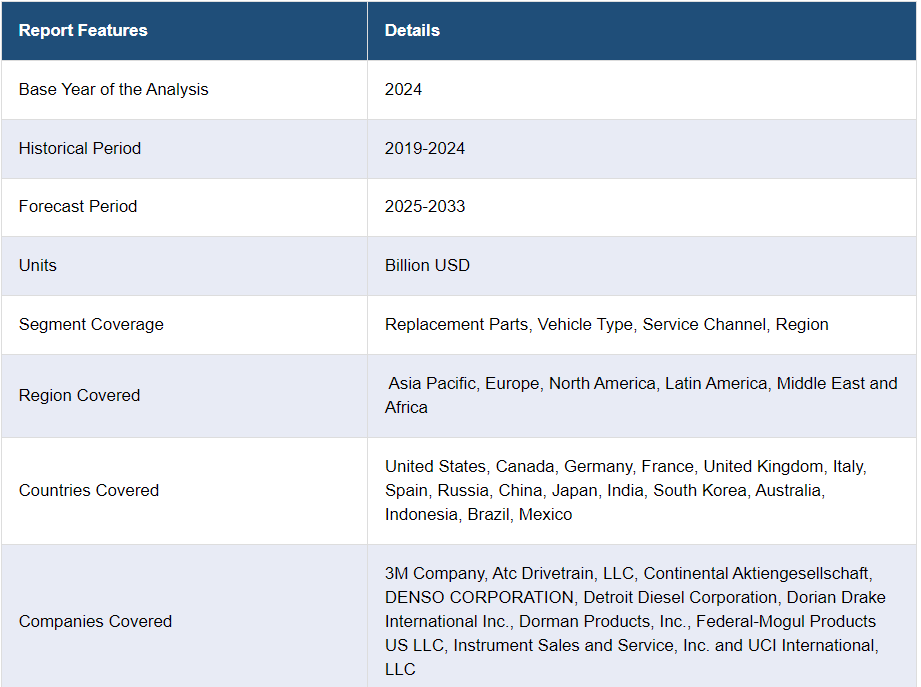Select the Countries Covered row label
The height and width of the screenshot is (687, 921).
coord(89,490)
